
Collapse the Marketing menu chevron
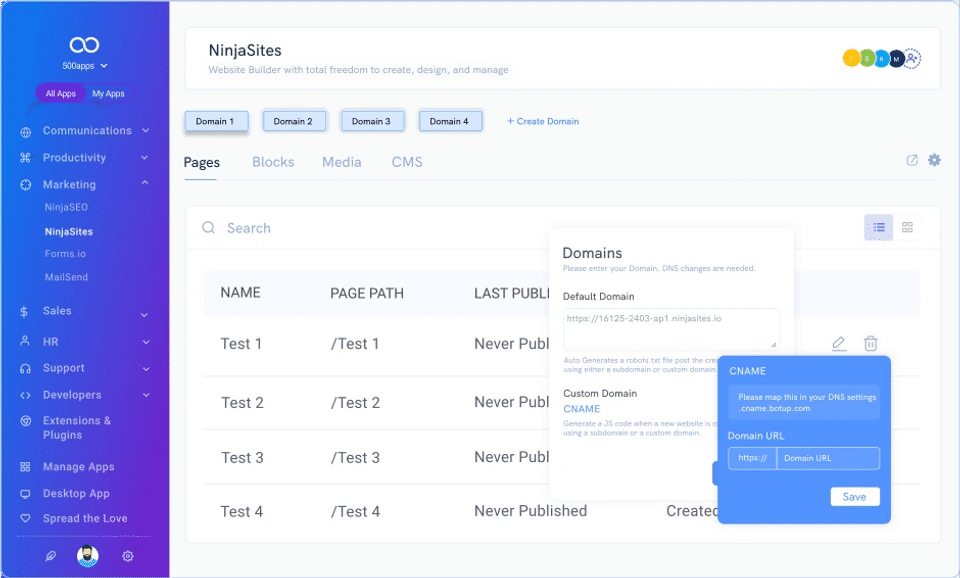point(144,182)
